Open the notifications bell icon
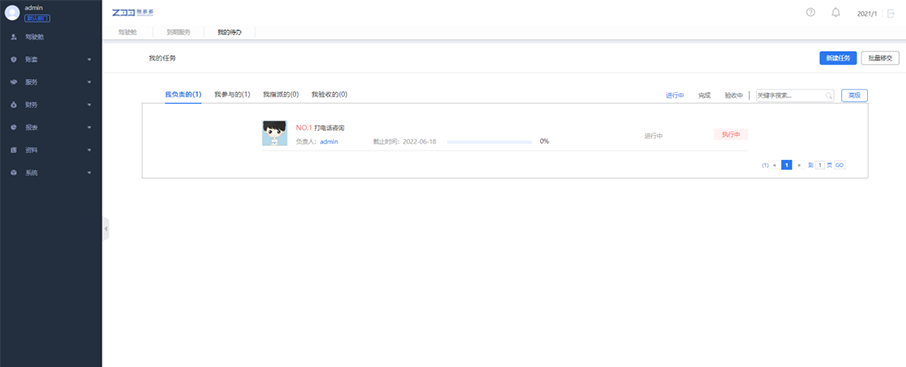 pos(836,12)
